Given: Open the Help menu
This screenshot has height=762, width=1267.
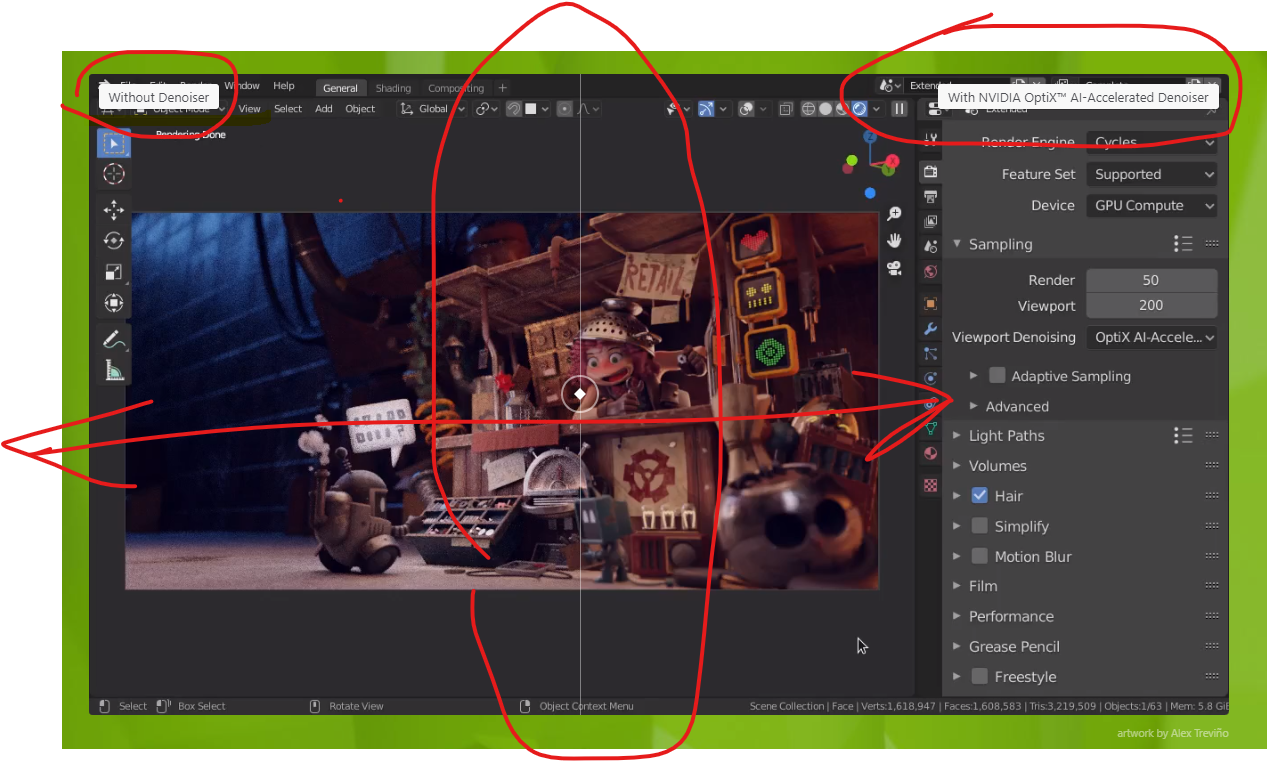Looking at the screenshot, I should [x=284, y=86].
